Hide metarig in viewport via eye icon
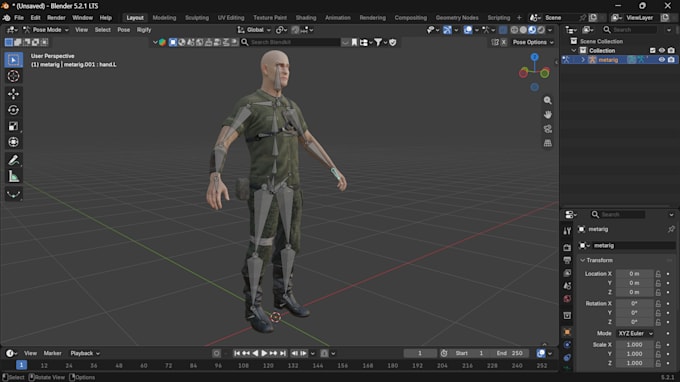This screenshot has width=680, height=382. [662, 60]
